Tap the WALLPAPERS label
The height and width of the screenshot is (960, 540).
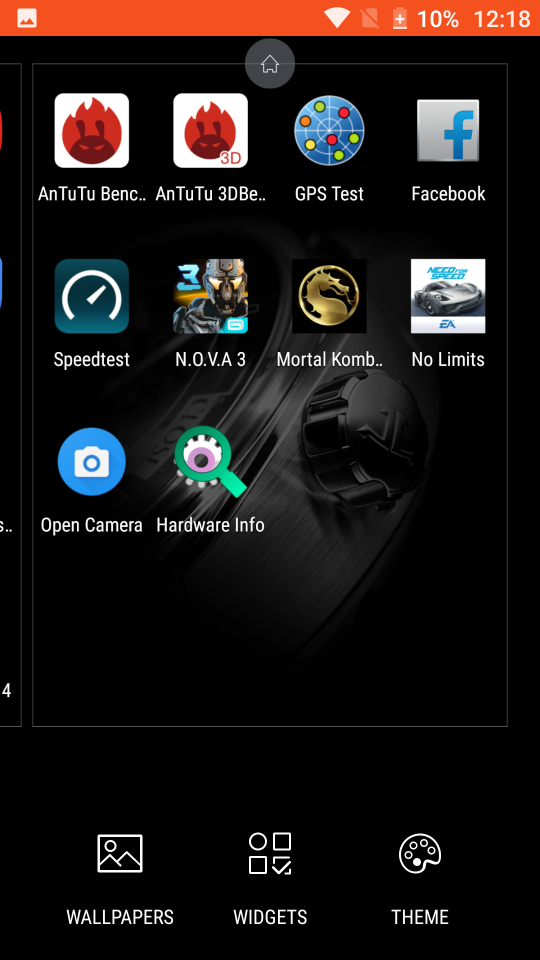pos(120,917)
